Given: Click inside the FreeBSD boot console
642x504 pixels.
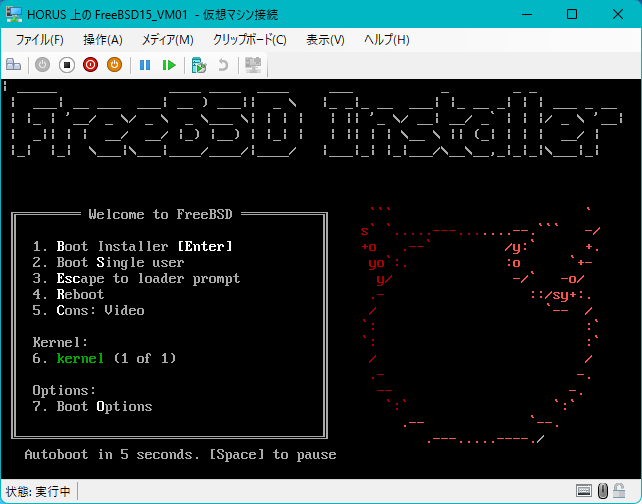Looking at the screenshot, I should click(x=321, y=278).
